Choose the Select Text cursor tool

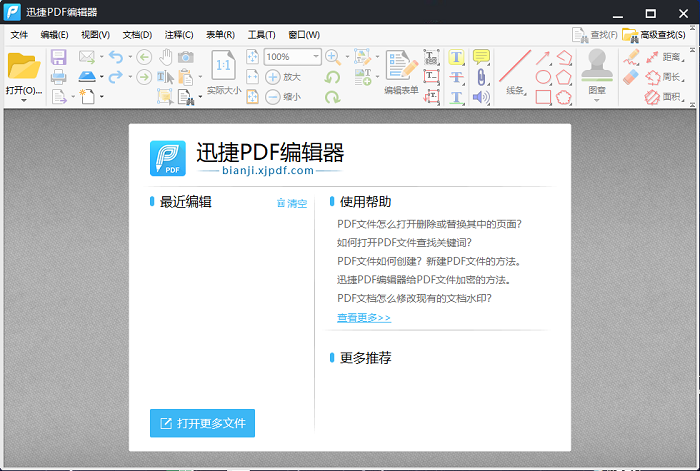coord(166,77)
